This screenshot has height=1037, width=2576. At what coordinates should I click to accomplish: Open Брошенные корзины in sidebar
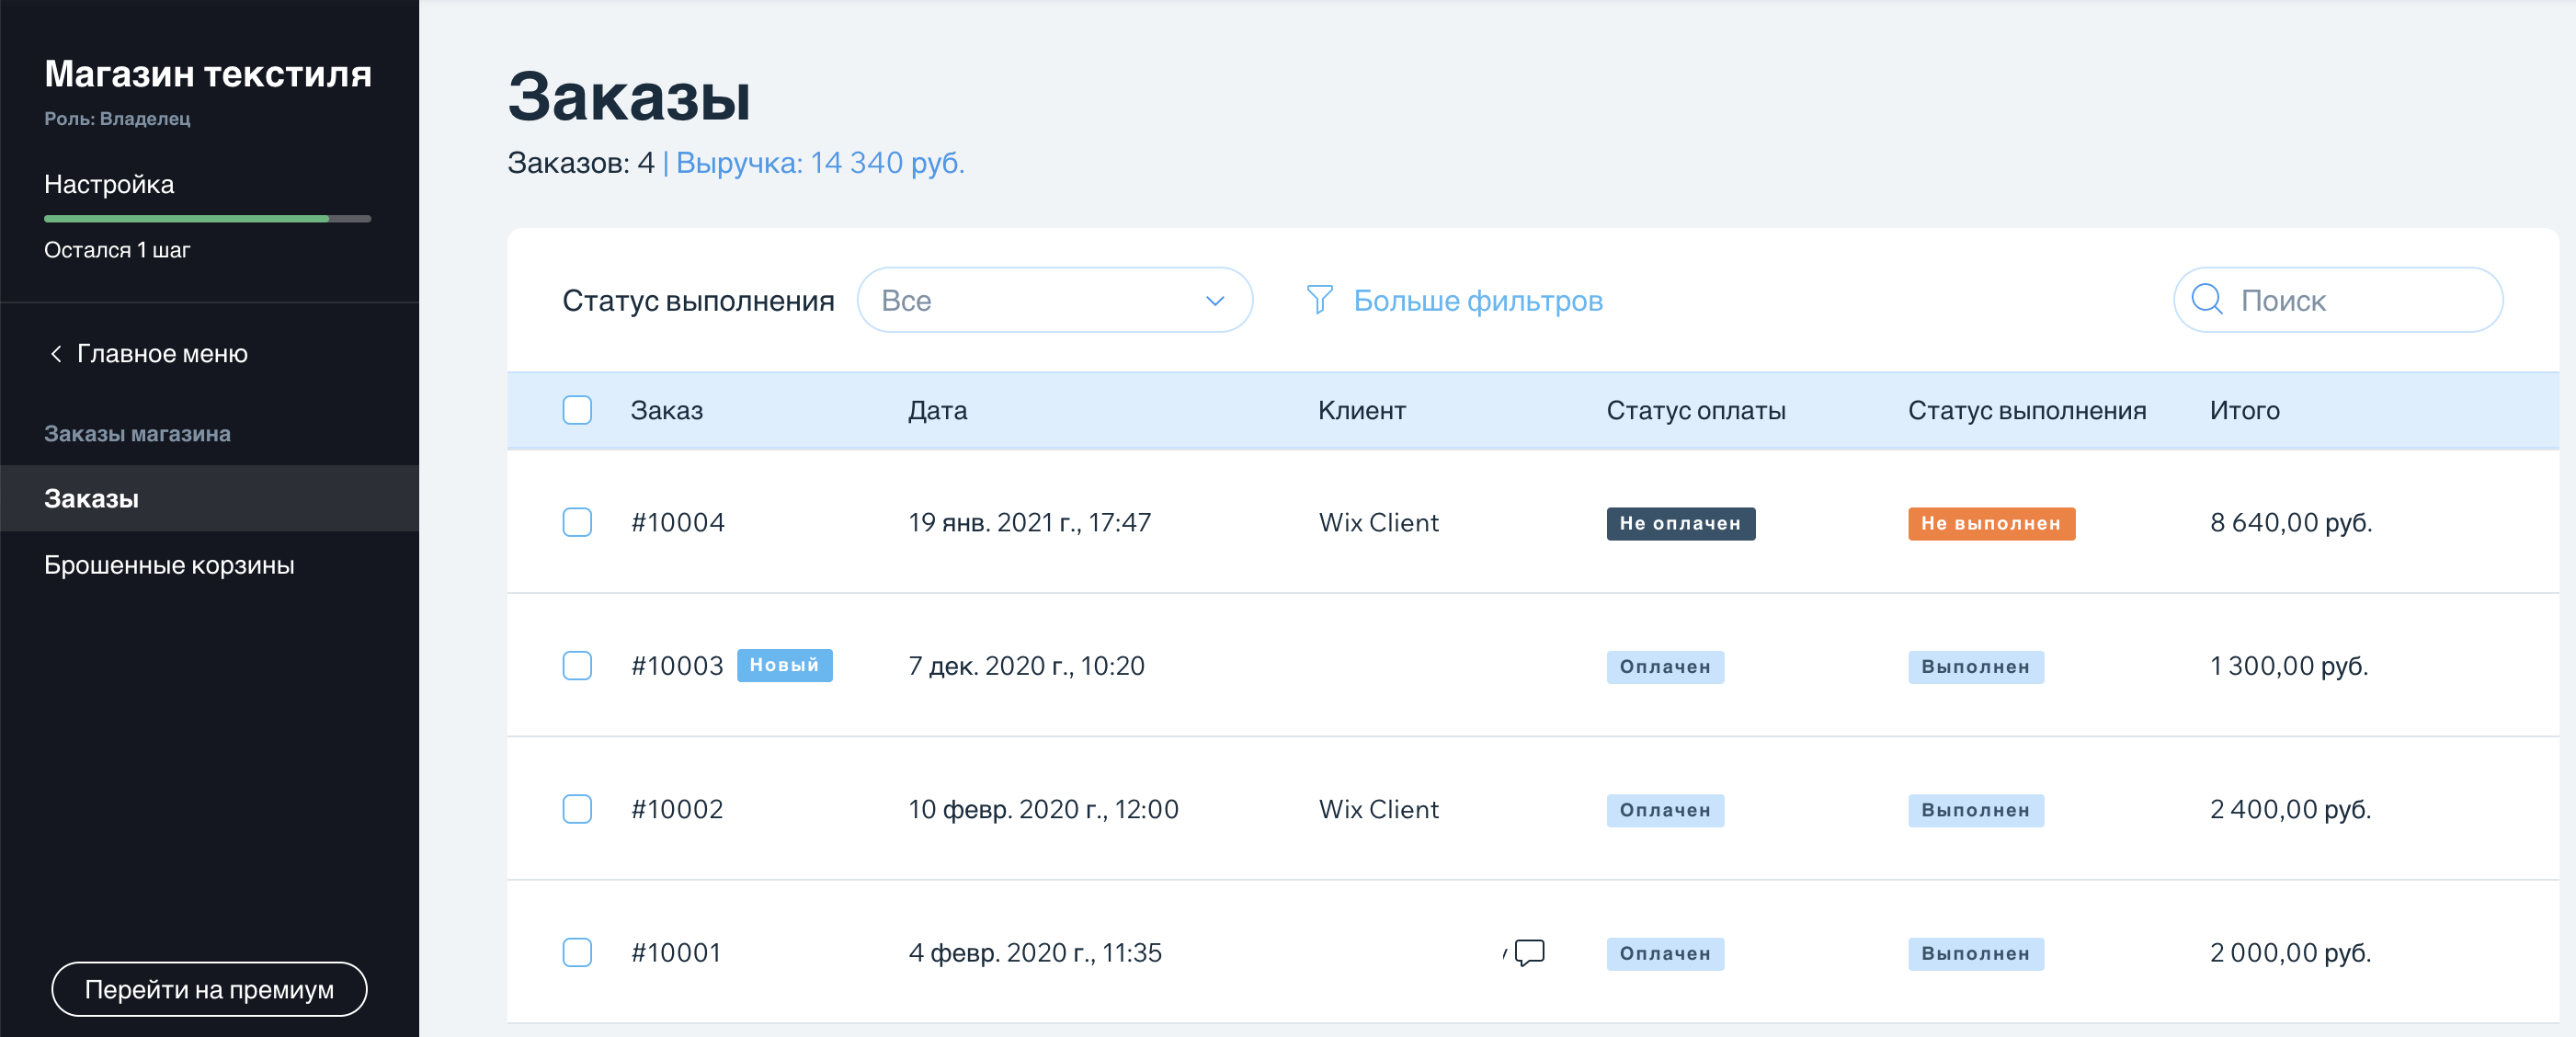[169, 565]
